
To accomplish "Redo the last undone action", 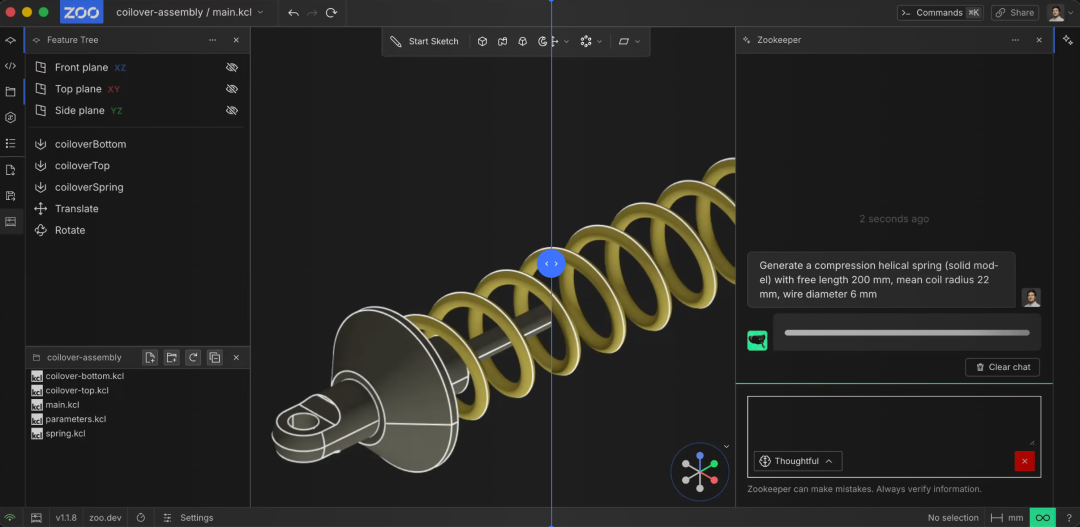I will point(312,12).
